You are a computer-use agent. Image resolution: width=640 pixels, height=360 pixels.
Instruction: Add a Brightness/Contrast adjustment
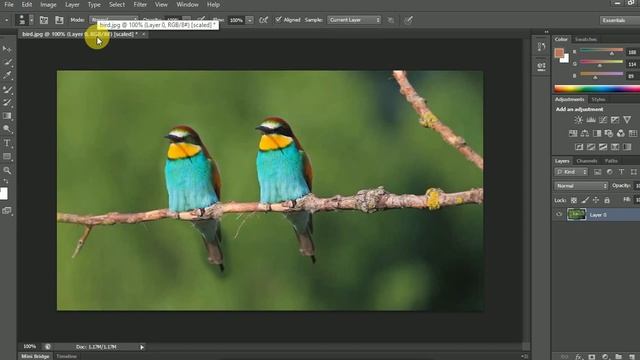(578, 120)
